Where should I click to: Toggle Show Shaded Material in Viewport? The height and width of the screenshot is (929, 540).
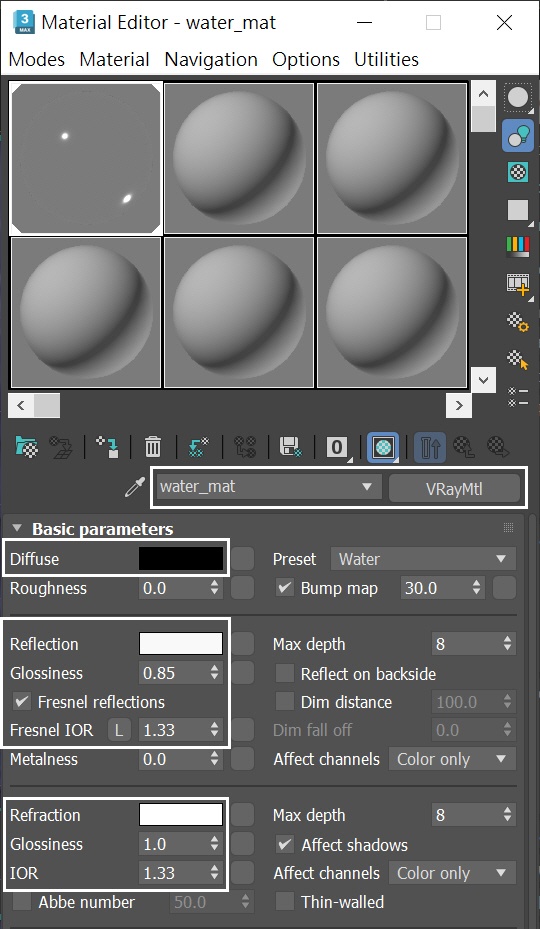pos(383,447)
